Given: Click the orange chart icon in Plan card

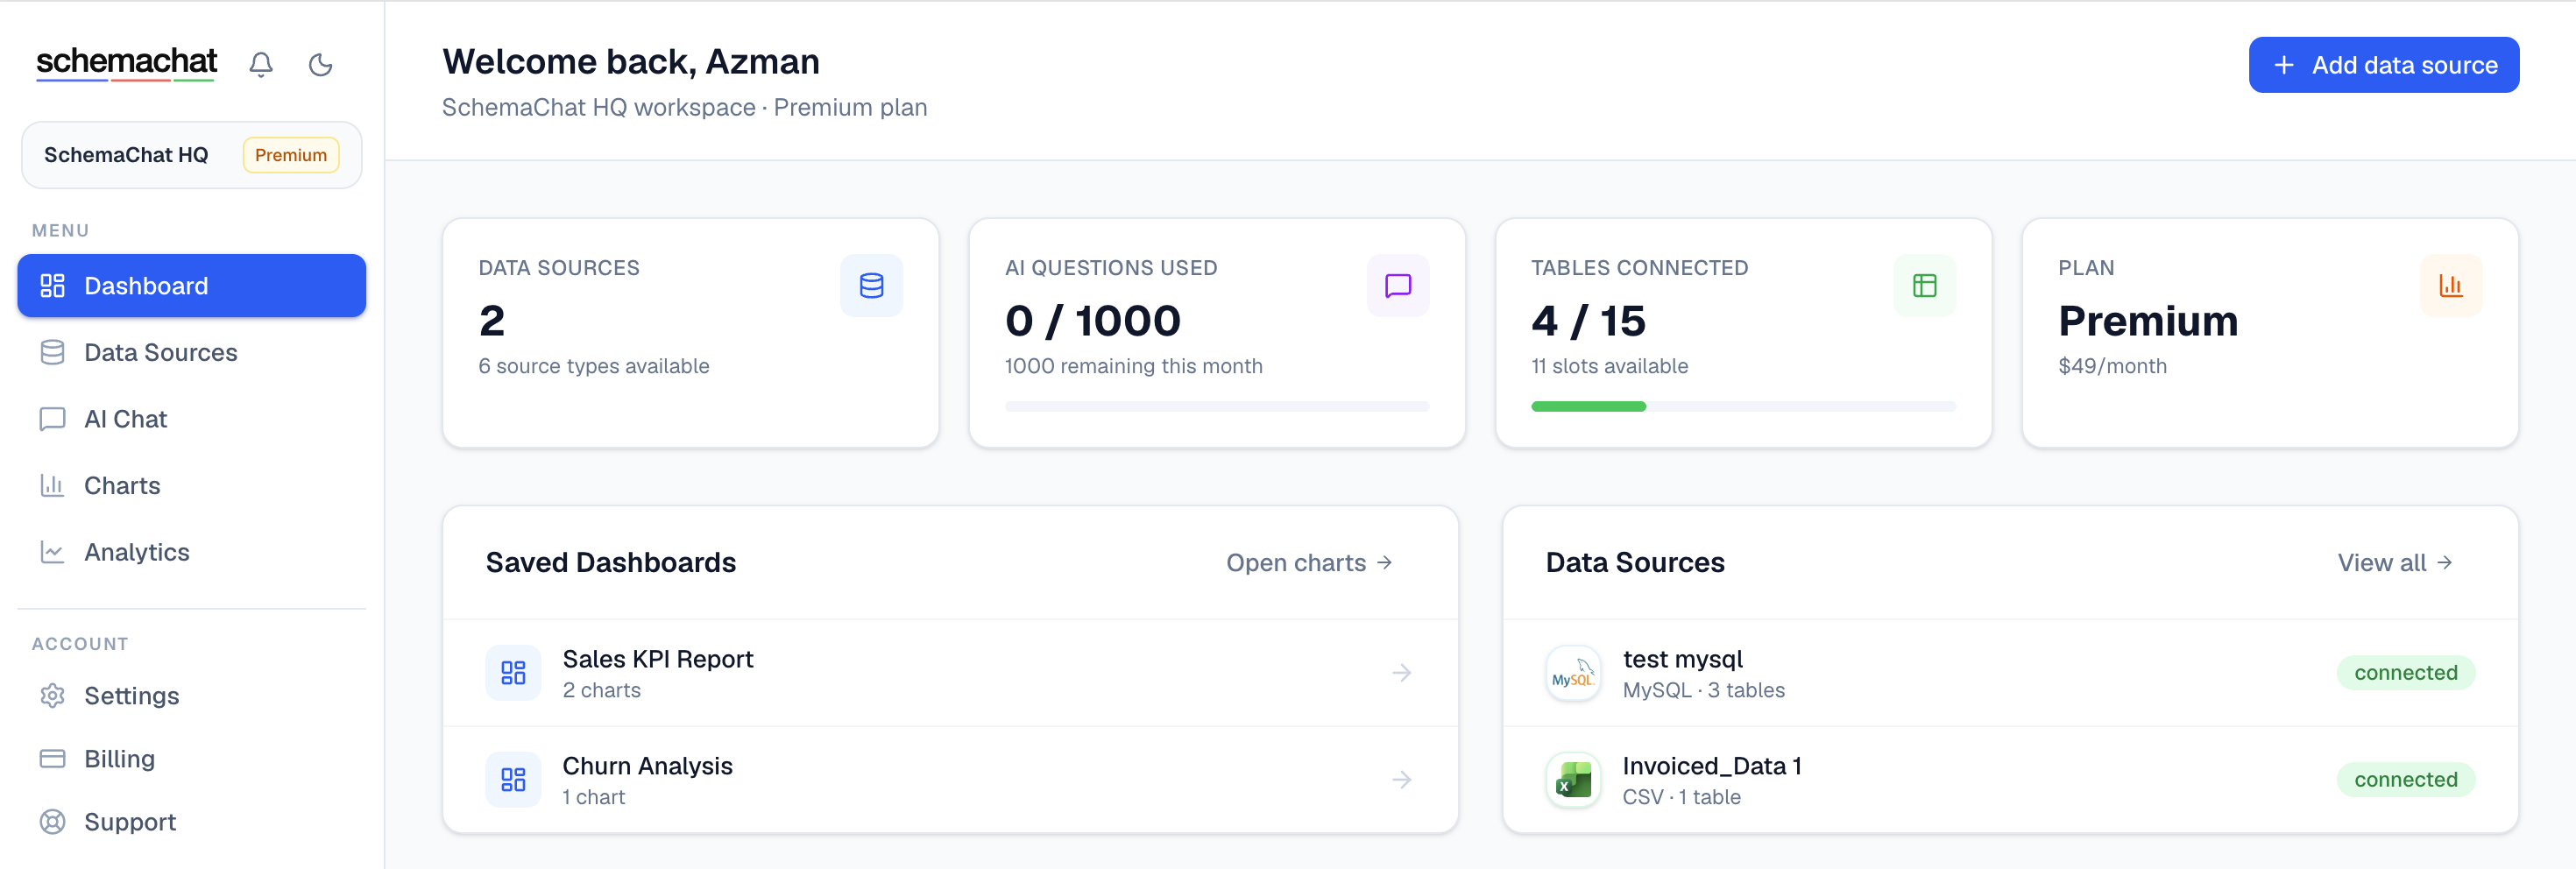Looking at the screenshot, I should pos(2451,286).
